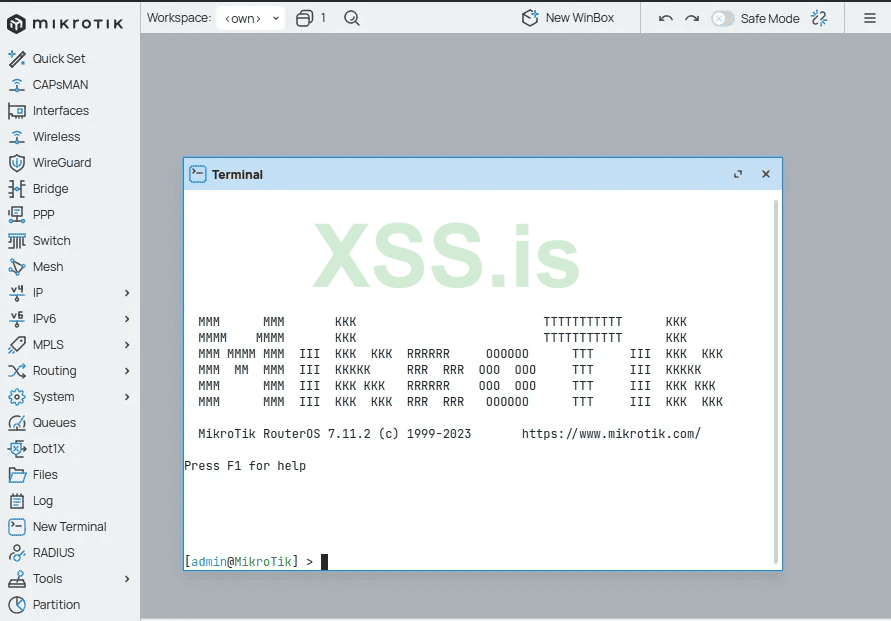Open the Partition icon
Screen dimensions: 891x621
[17, 605]
